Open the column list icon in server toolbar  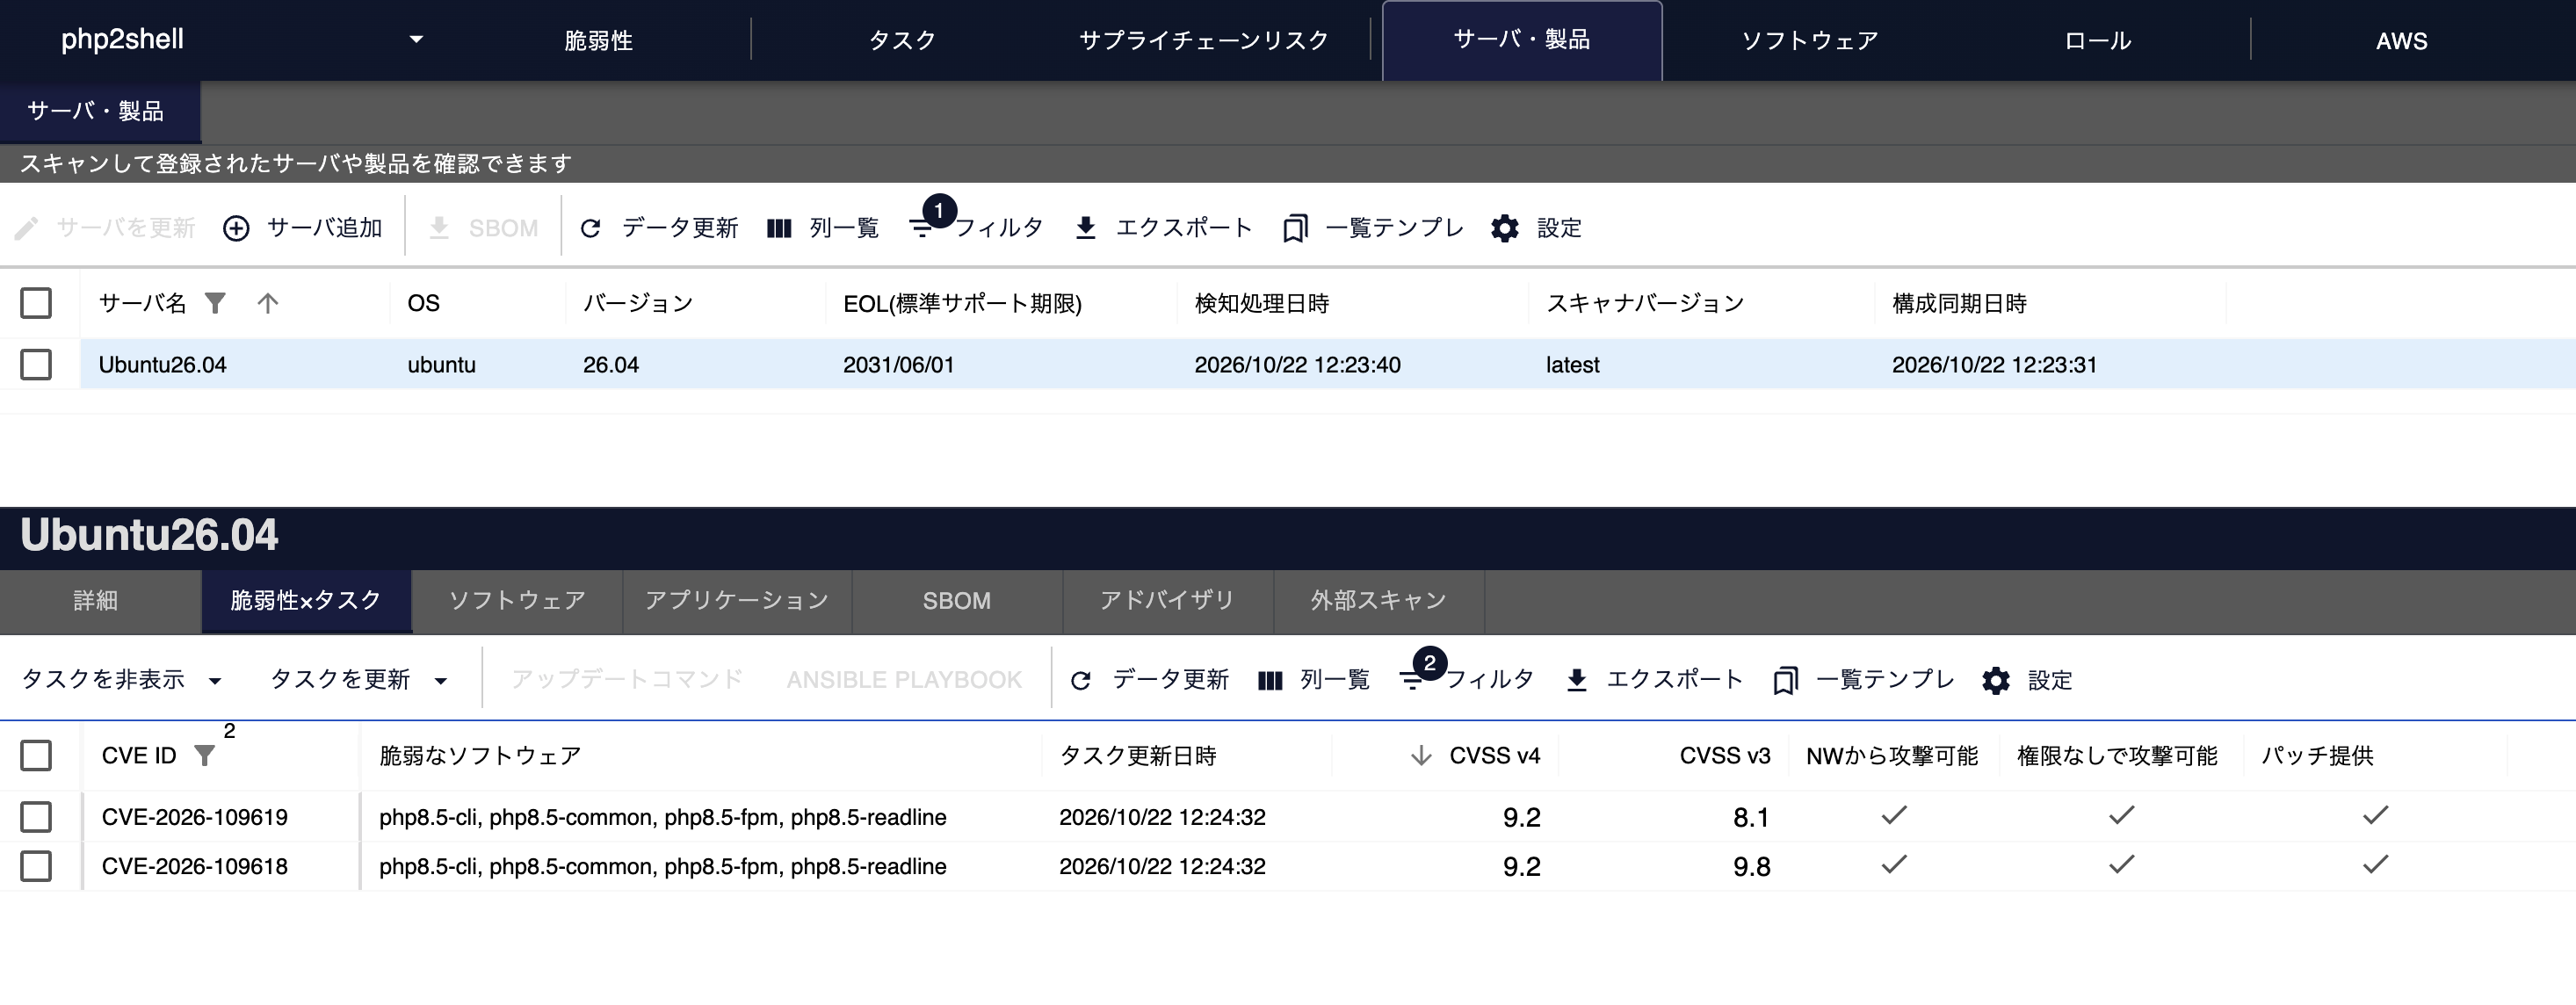pyautogui.click(x=779, y=228)
